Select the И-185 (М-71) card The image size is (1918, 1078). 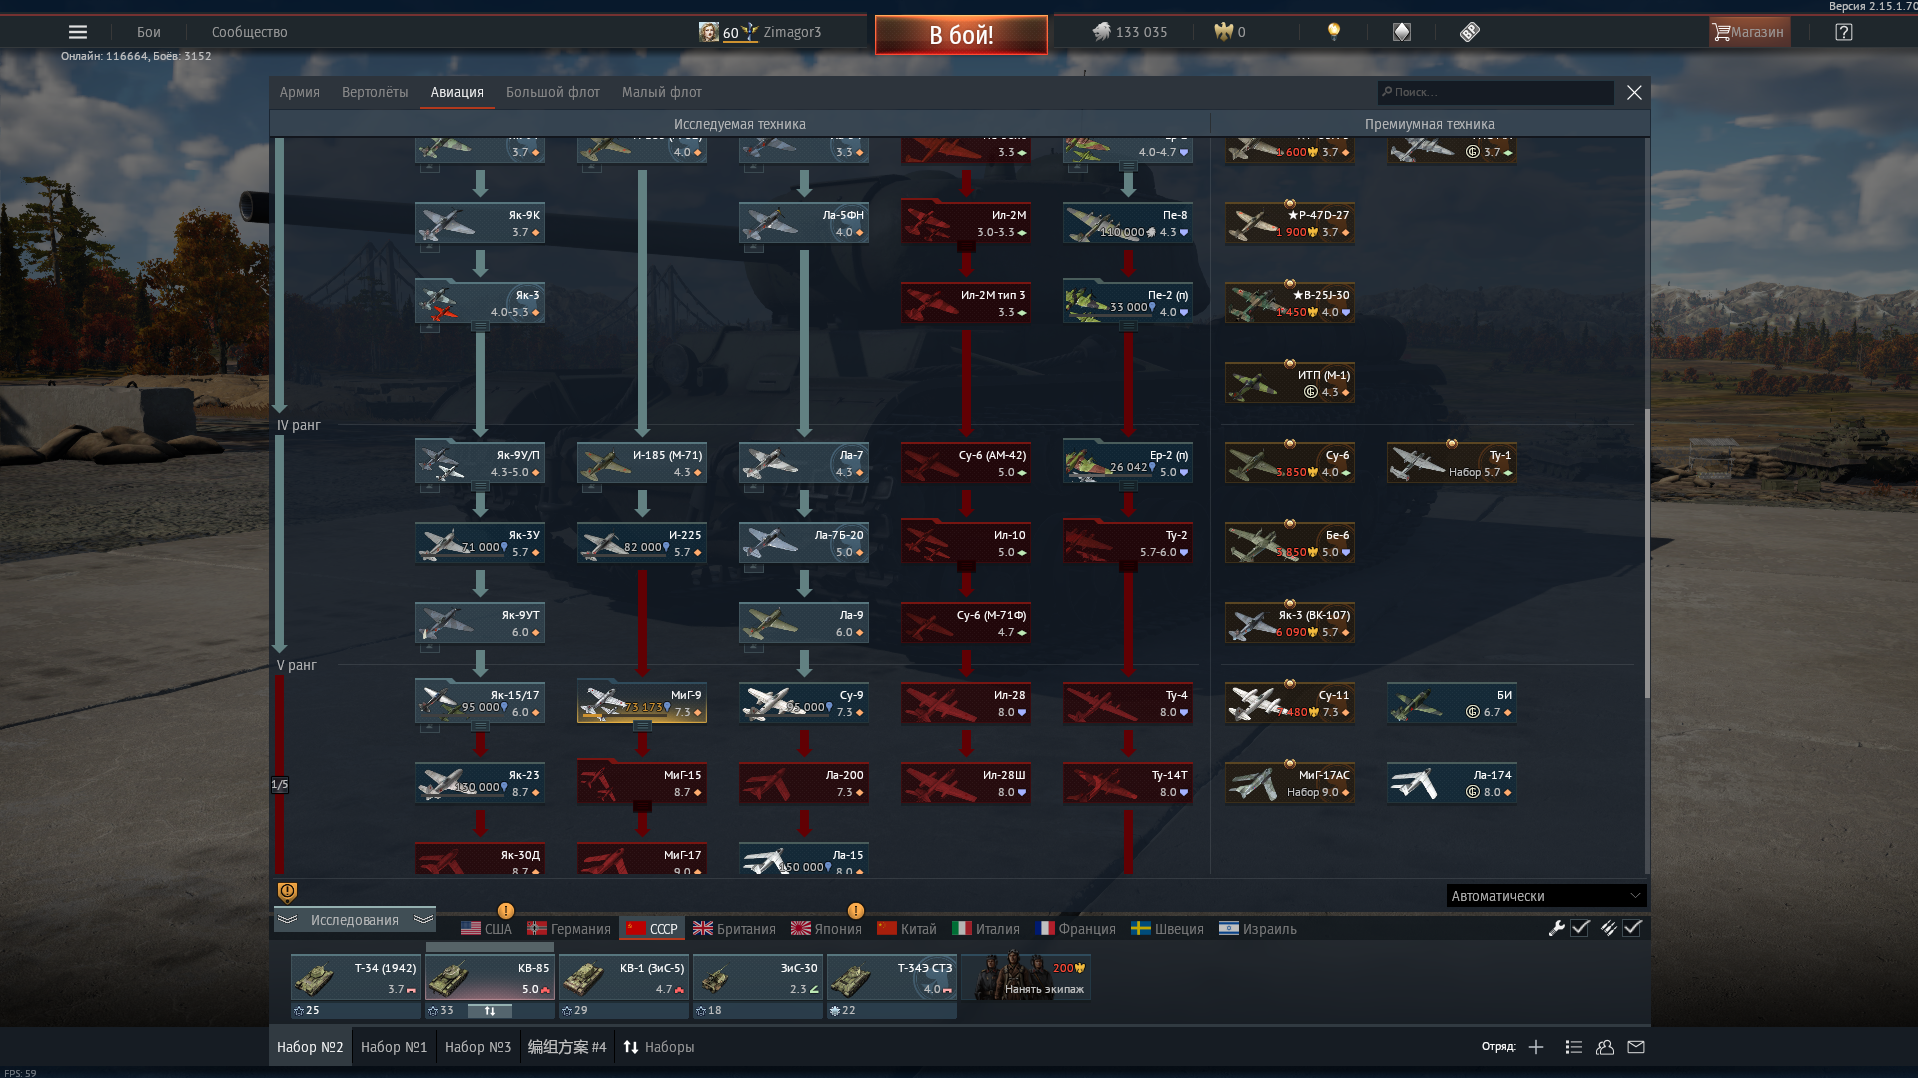[x=642, y=462]
